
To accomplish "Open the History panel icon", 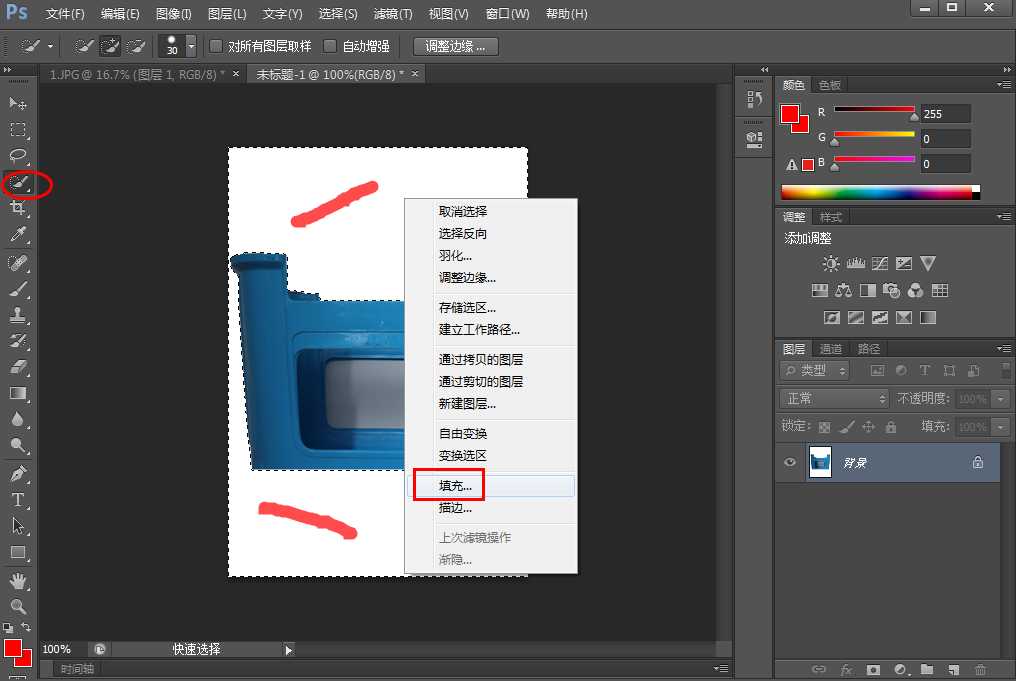I will click(754, 99).
